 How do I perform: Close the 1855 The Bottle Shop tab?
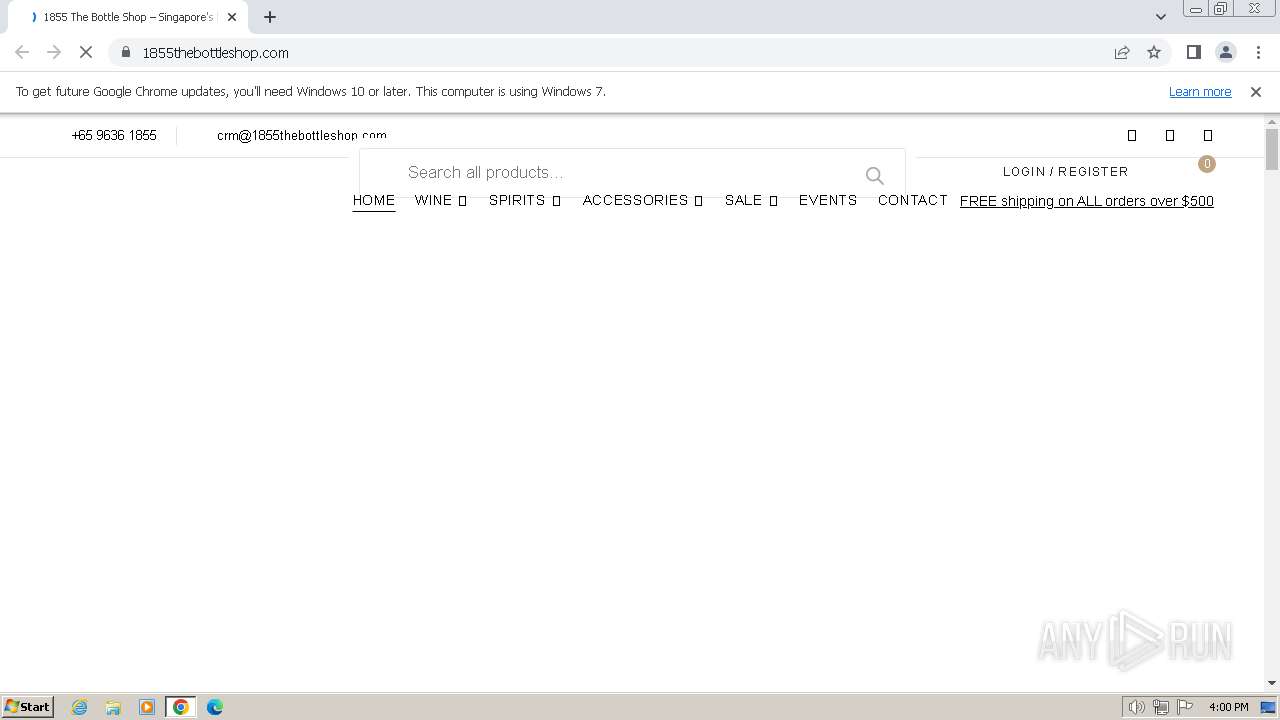pos(232,17)
